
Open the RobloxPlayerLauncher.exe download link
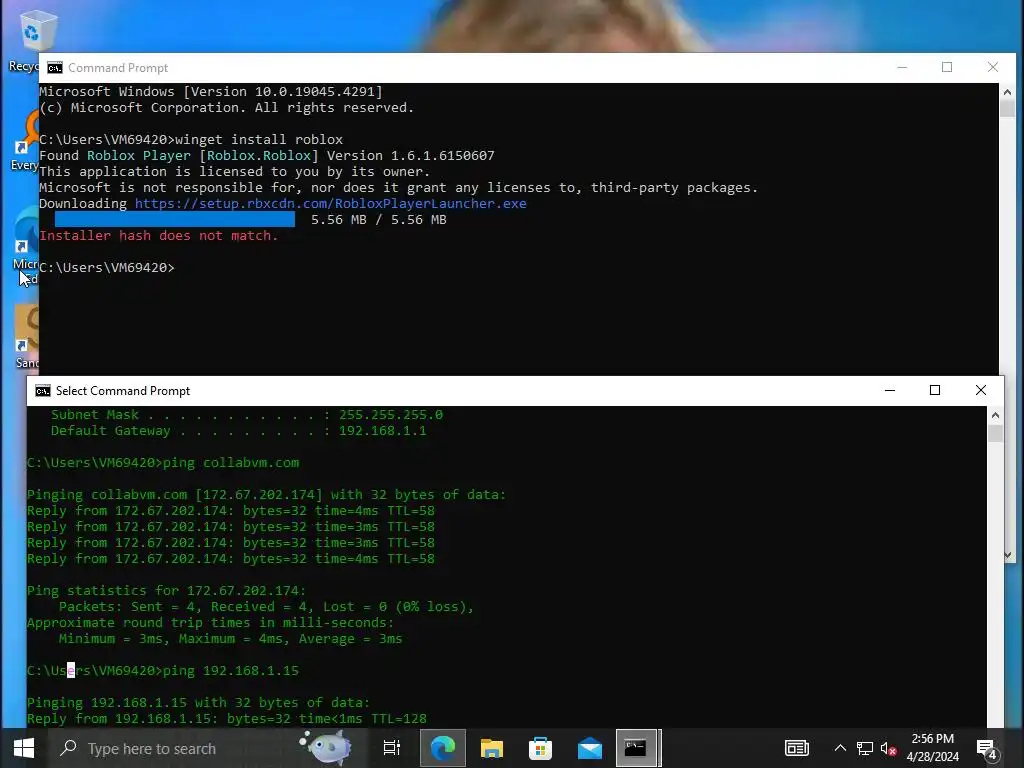point(330,204)
